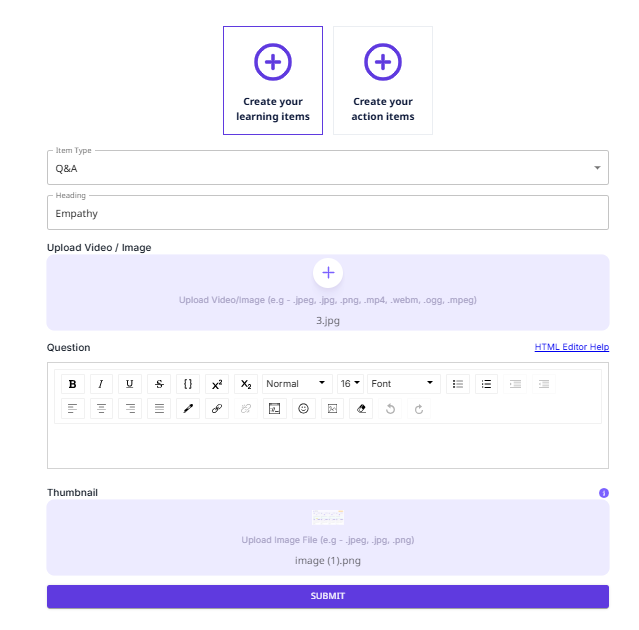Click the eraser to clear formatting
Viewport: 639px width, 630px height.
click(x=362, y=409)
